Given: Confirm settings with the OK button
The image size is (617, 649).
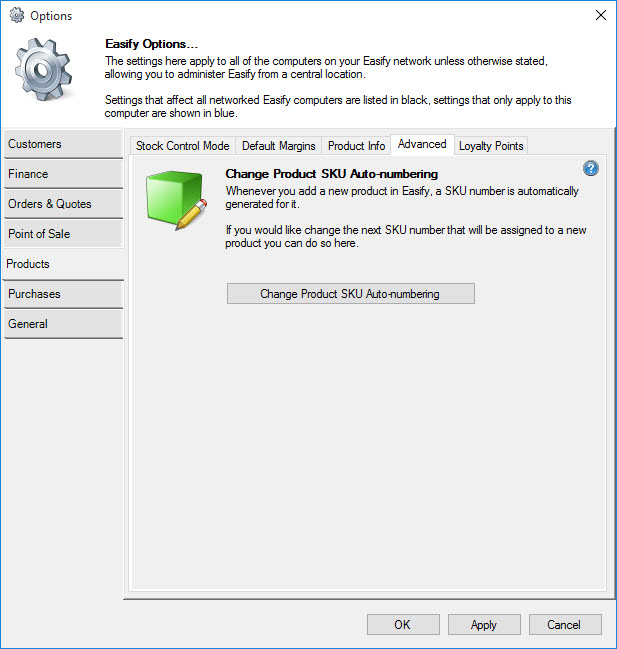Looking at the screenshot, I should [x=403, y=625].
